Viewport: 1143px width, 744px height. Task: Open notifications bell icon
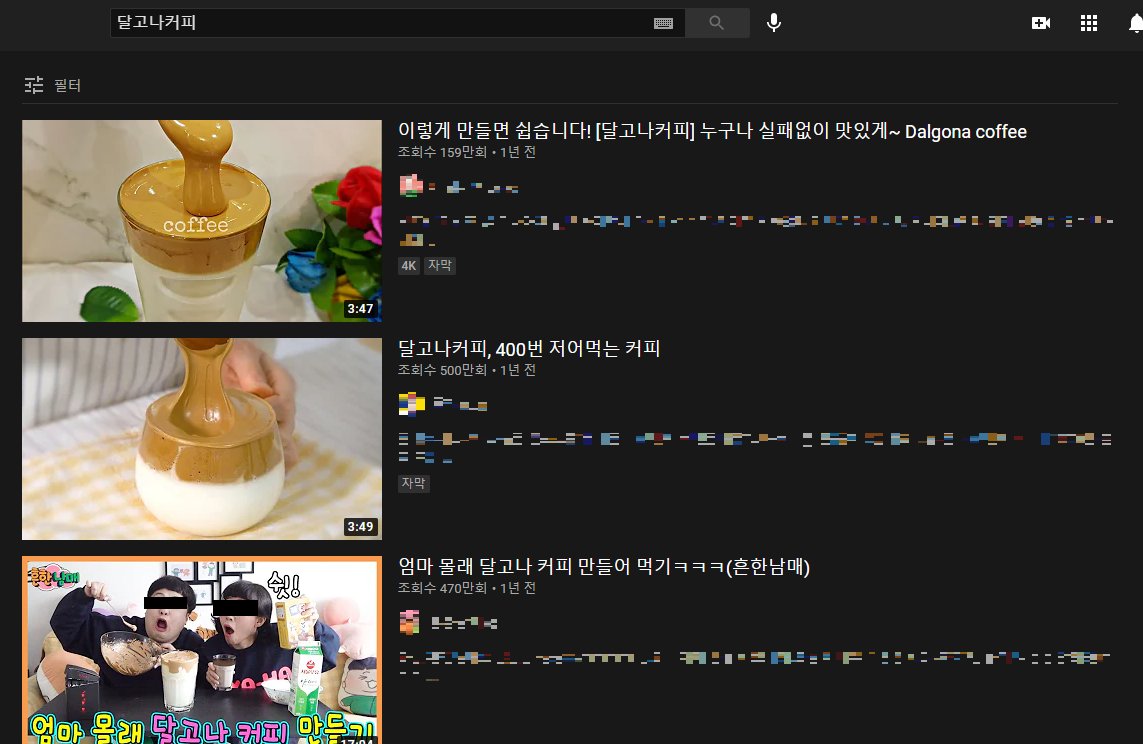(1135, 23)
